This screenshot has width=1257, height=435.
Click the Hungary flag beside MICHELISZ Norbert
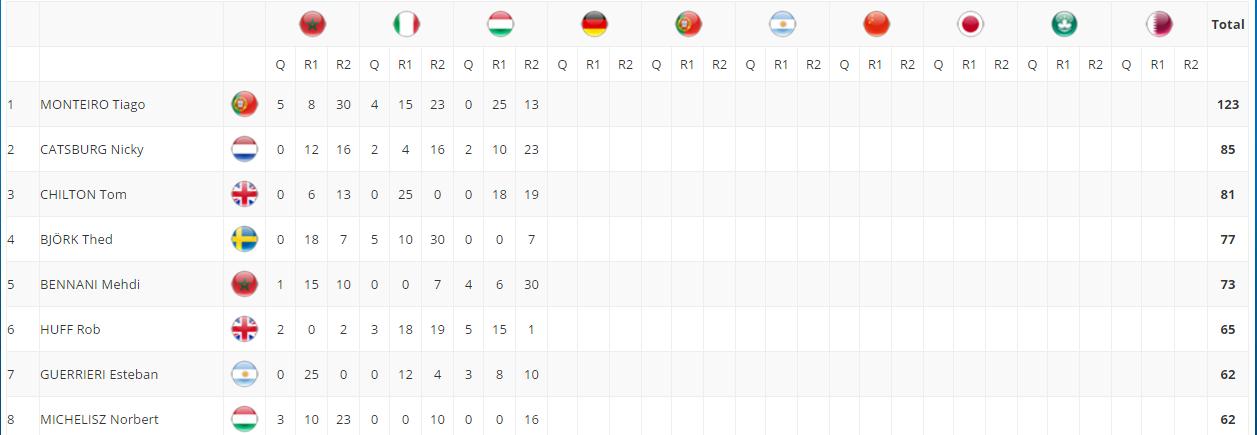point(244,420)
